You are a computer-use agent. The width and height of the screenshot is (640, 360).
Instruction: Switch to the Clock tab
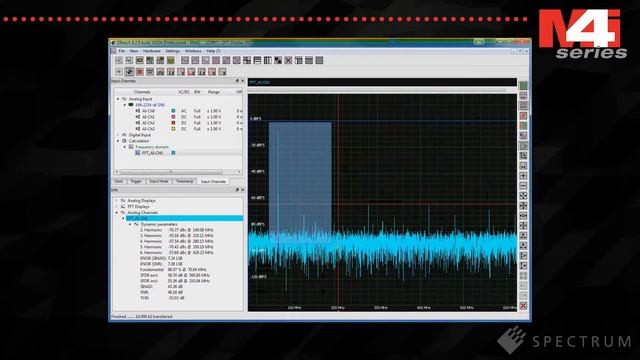119,181
